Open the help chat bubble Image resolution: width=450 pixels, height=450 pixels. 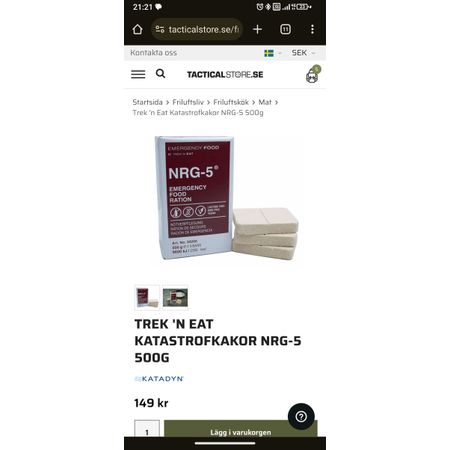(301, 416)
